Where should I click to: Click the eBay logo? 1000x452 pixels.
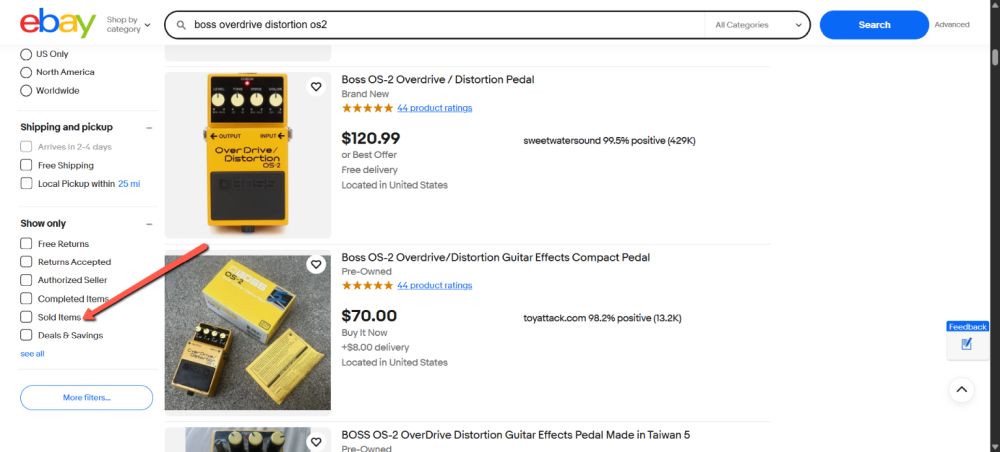click(58, 24)
